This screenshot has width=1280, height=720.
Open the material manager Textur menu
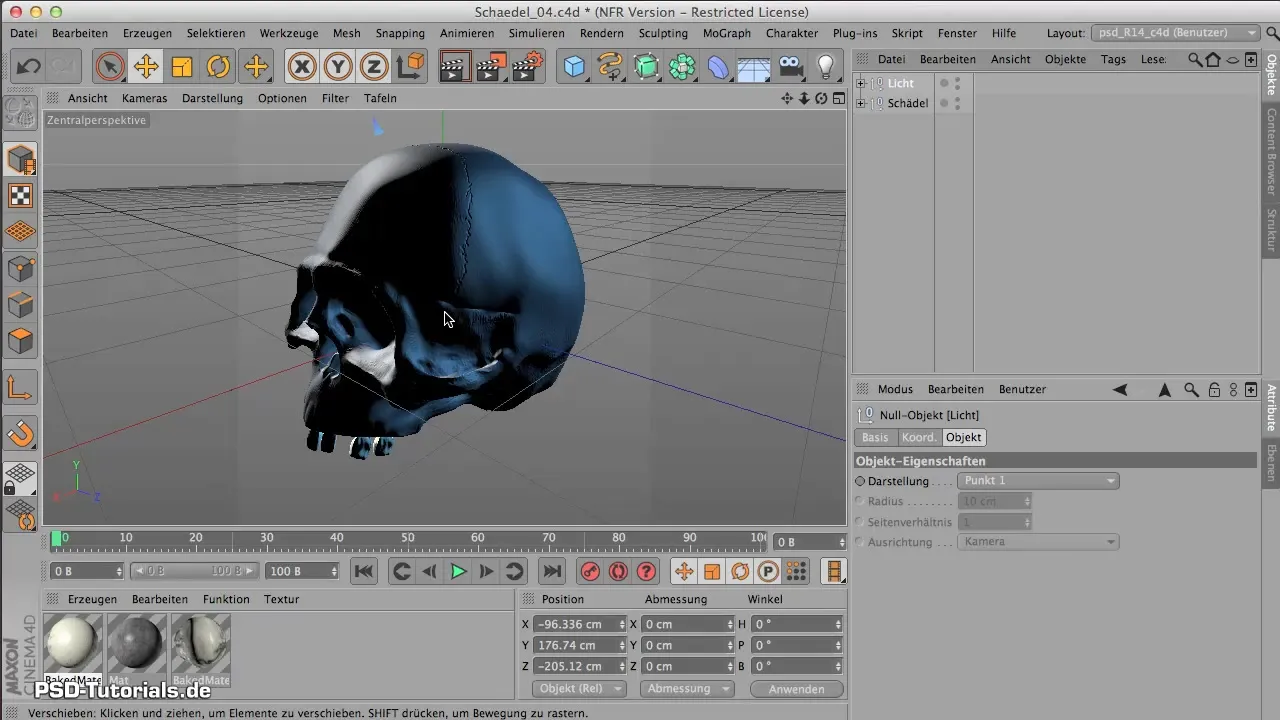pos(281,599)
